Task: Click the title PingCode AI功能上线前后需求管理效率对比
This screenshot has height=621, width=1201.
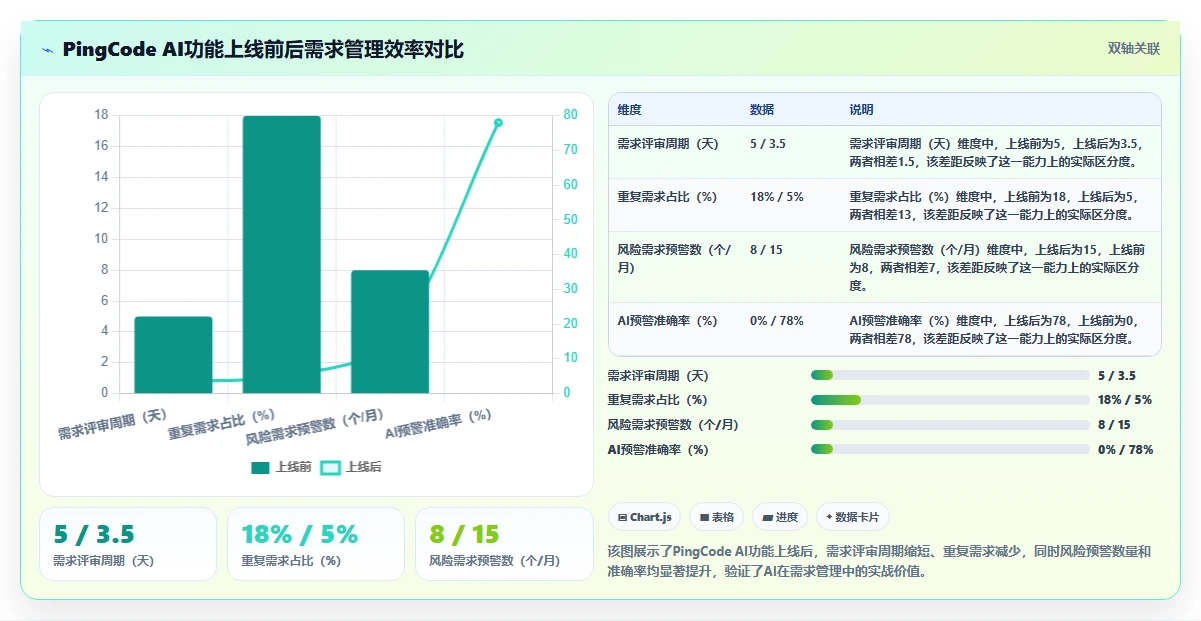Action: (x=263, y=49)
